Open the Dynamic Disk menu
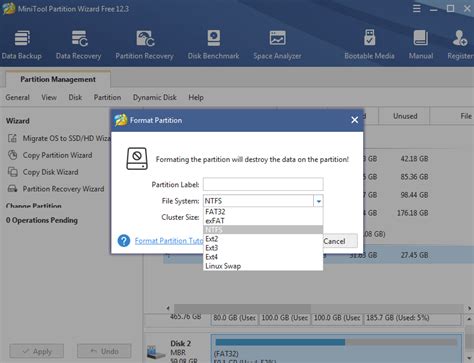 pos(155,98)
